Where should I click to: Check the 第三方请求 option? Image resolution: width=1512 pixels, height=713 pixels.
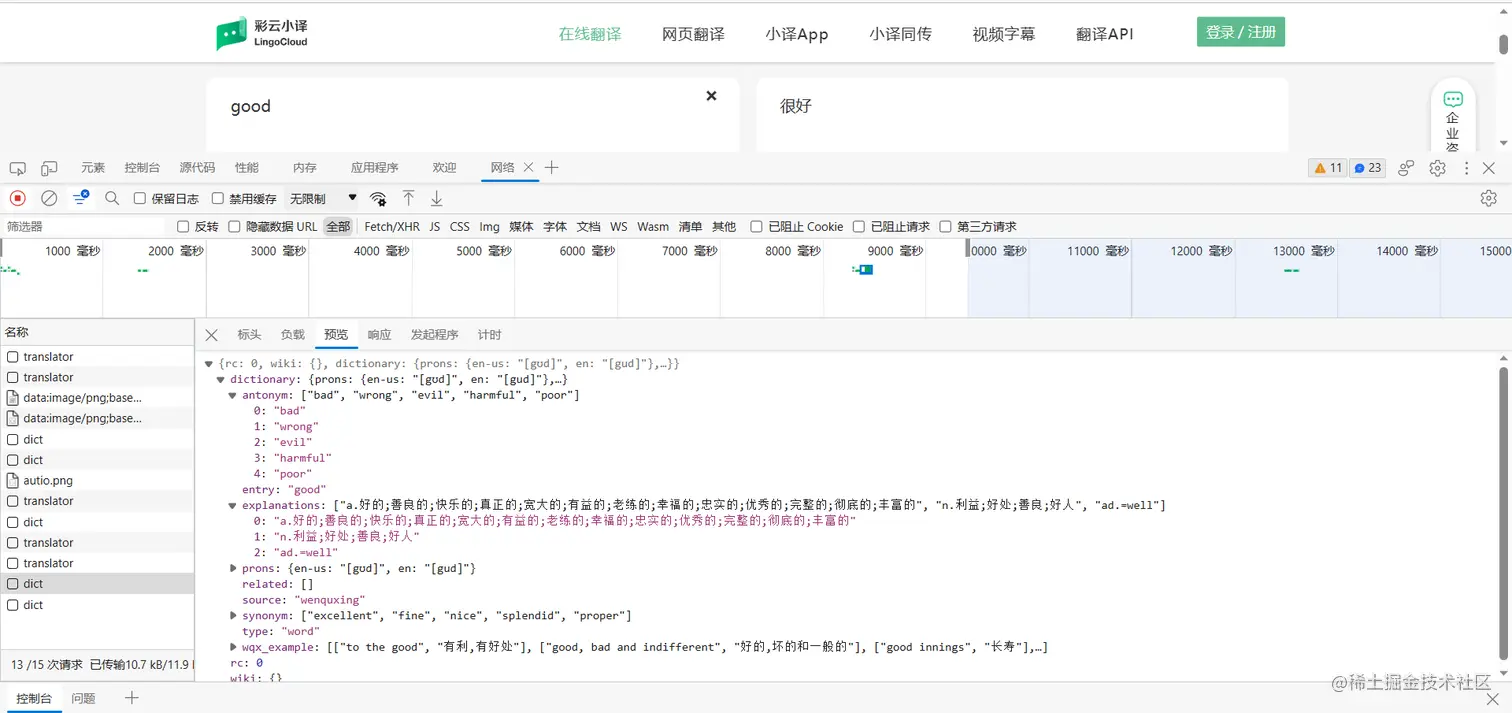(x=946, y=227)
